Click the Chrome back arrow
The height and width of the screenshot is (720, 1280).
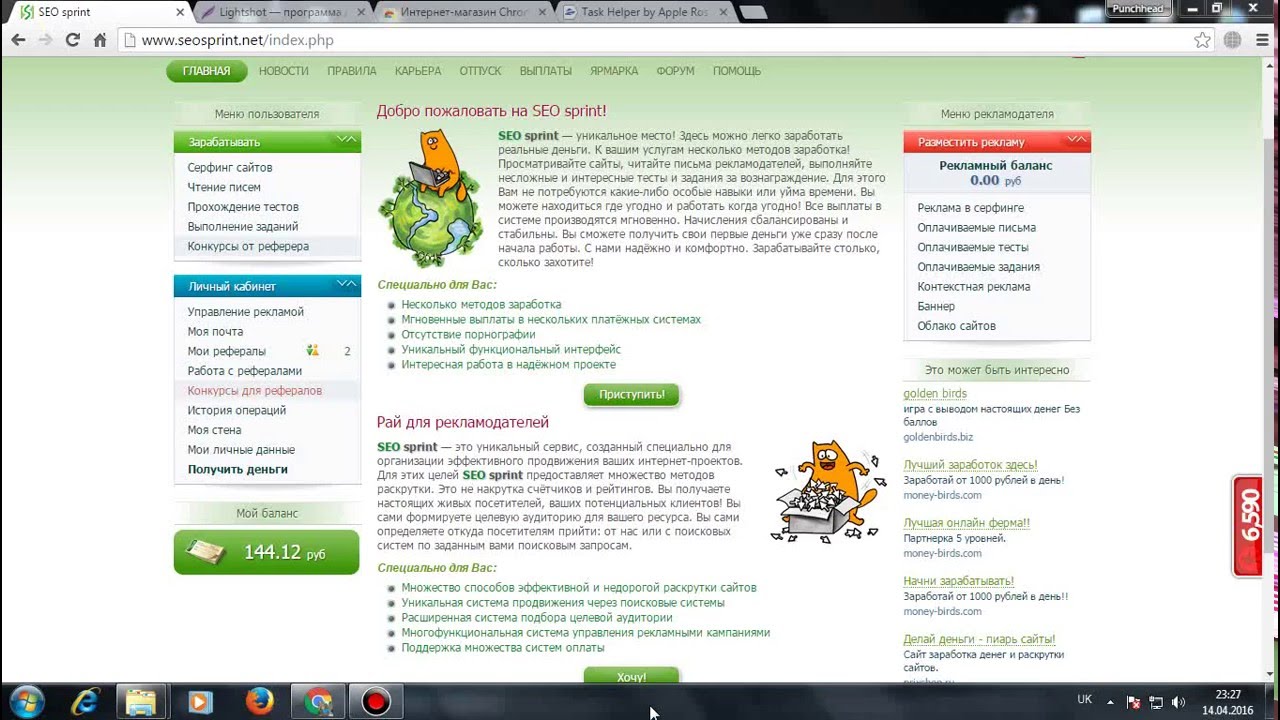coord(17,40)
